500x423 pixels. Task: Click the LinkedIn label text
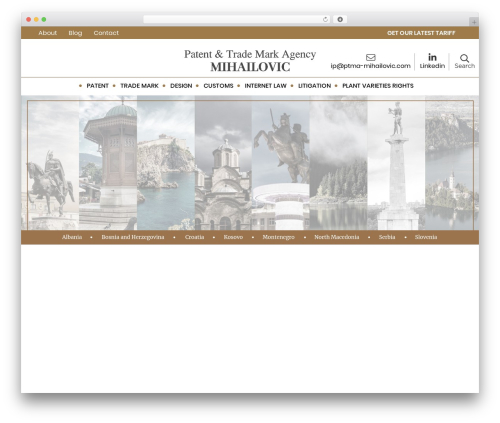pyautogui.click(x=432, y=66)
